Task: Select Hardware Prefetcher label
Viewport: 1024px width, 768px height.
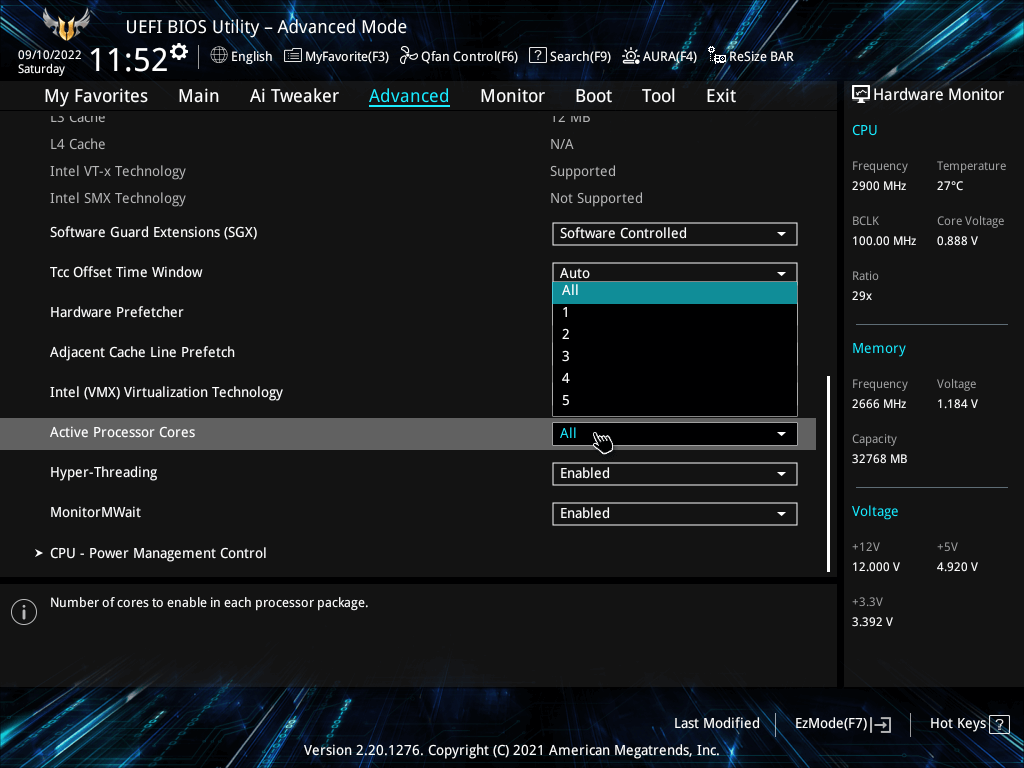Action: pos(116,312)
